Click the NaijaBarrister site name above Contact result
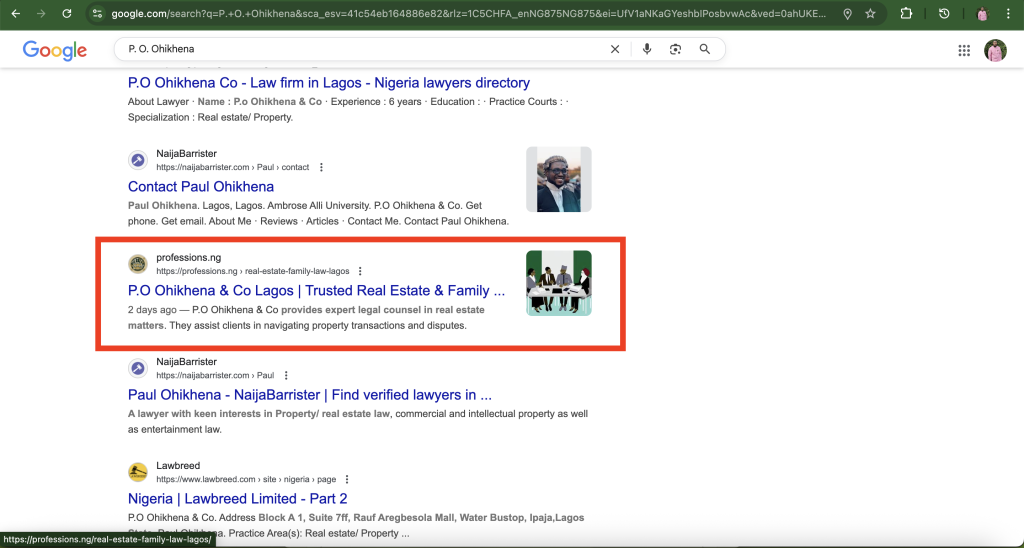This screenshot has height=548, width=1024. 186,153
